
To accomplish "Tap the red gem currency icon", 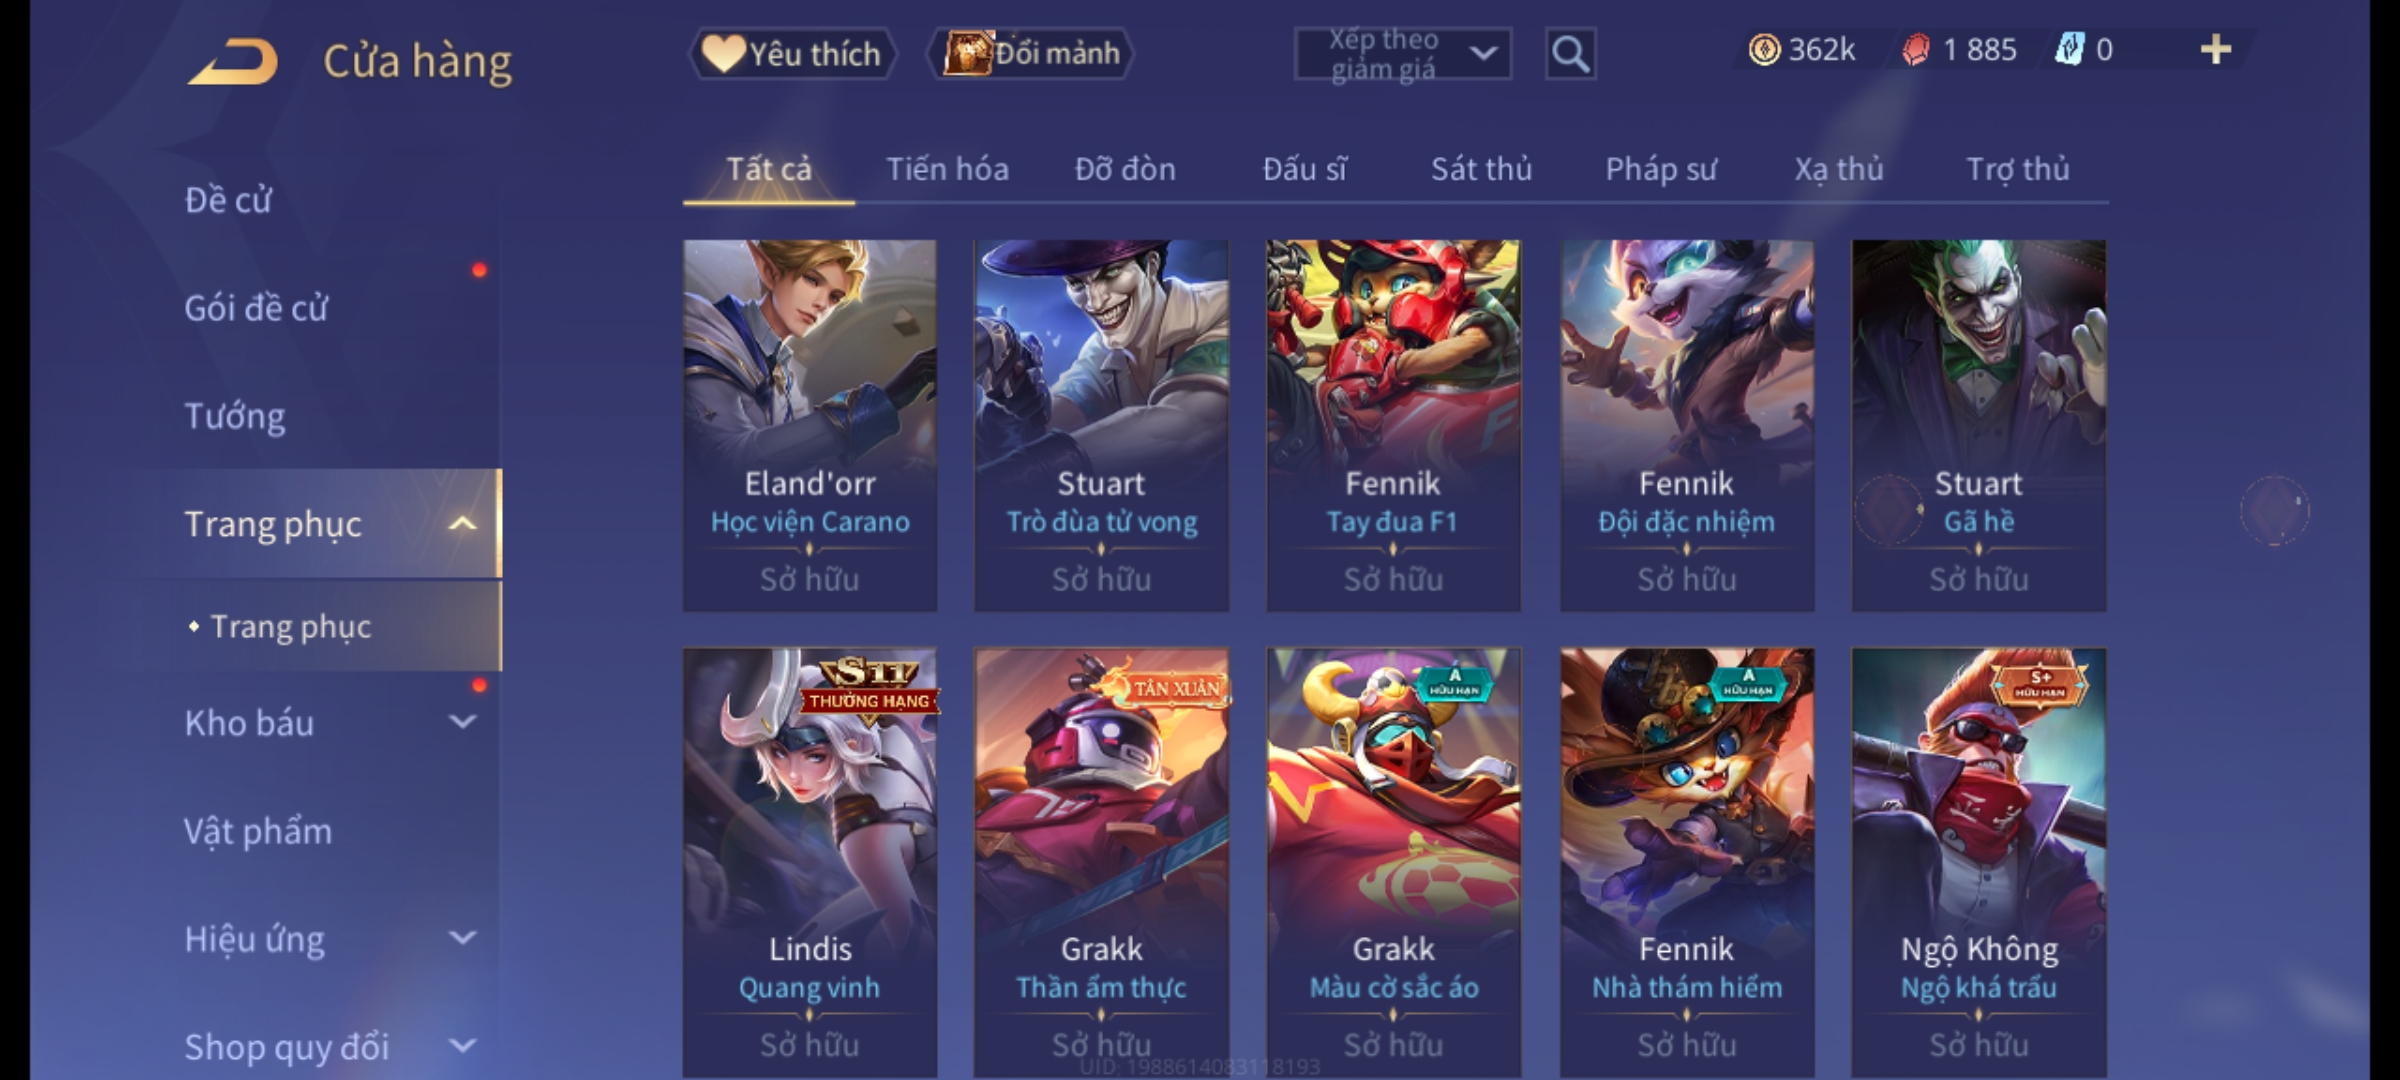I will 1915,50.
